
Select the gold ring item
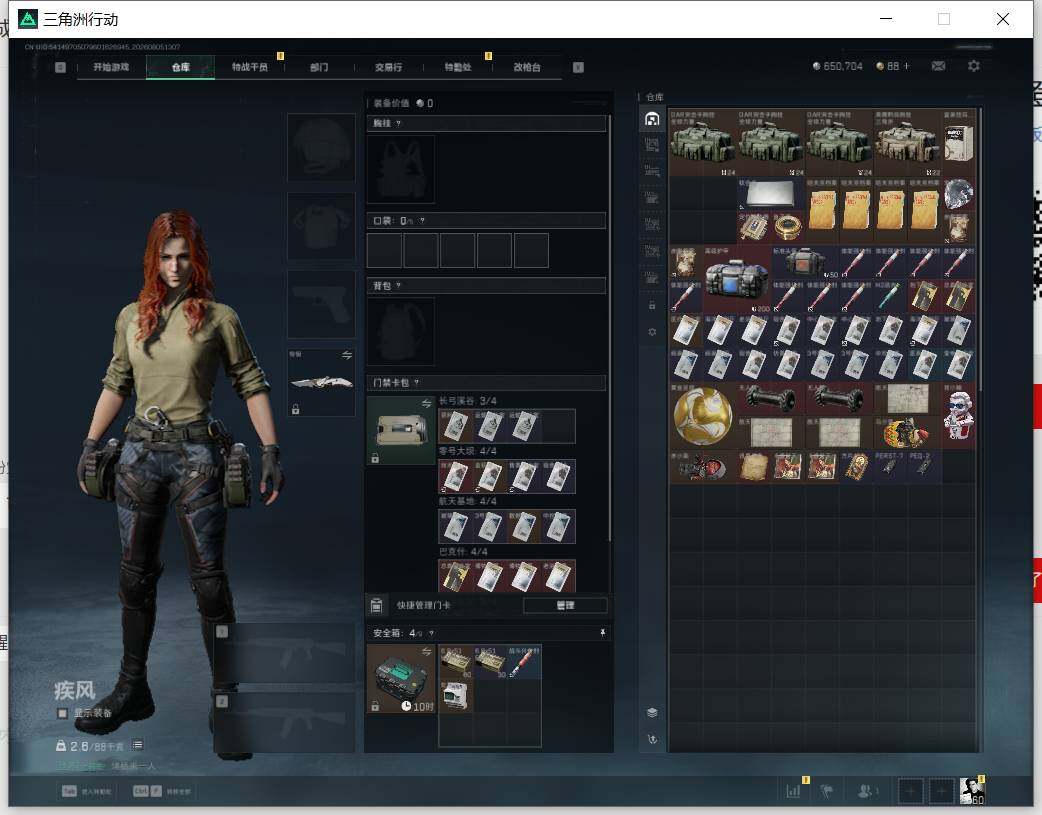[788, 228]
